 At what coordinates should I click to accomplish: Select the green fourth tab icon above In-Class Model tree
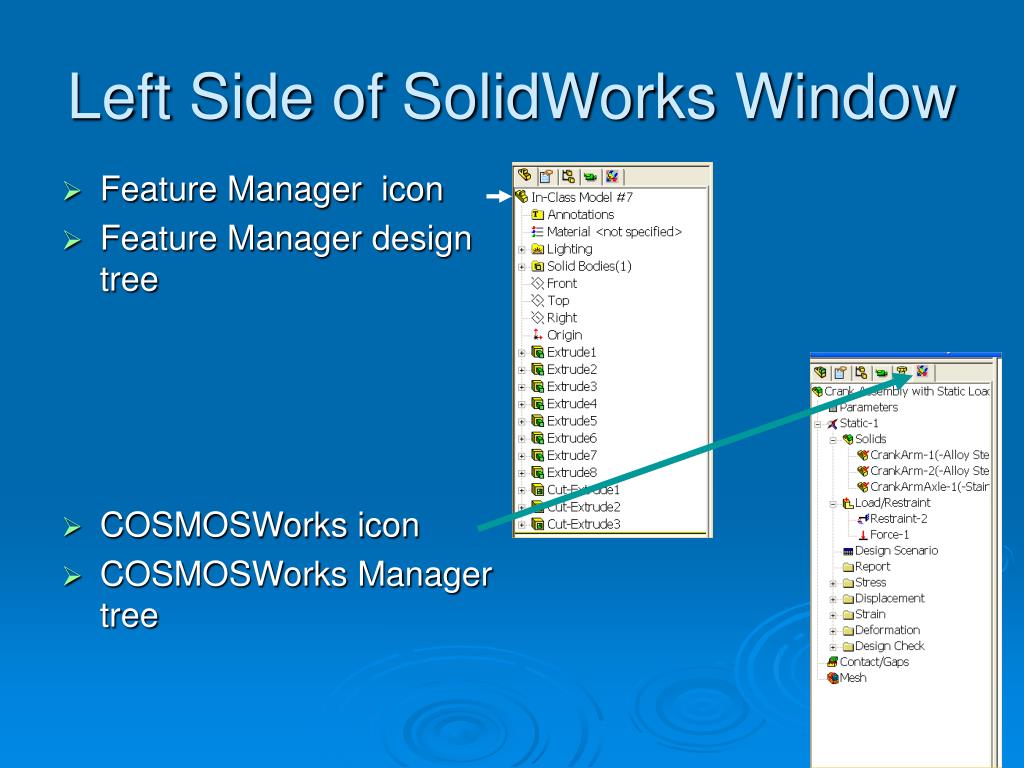point(590,176)
